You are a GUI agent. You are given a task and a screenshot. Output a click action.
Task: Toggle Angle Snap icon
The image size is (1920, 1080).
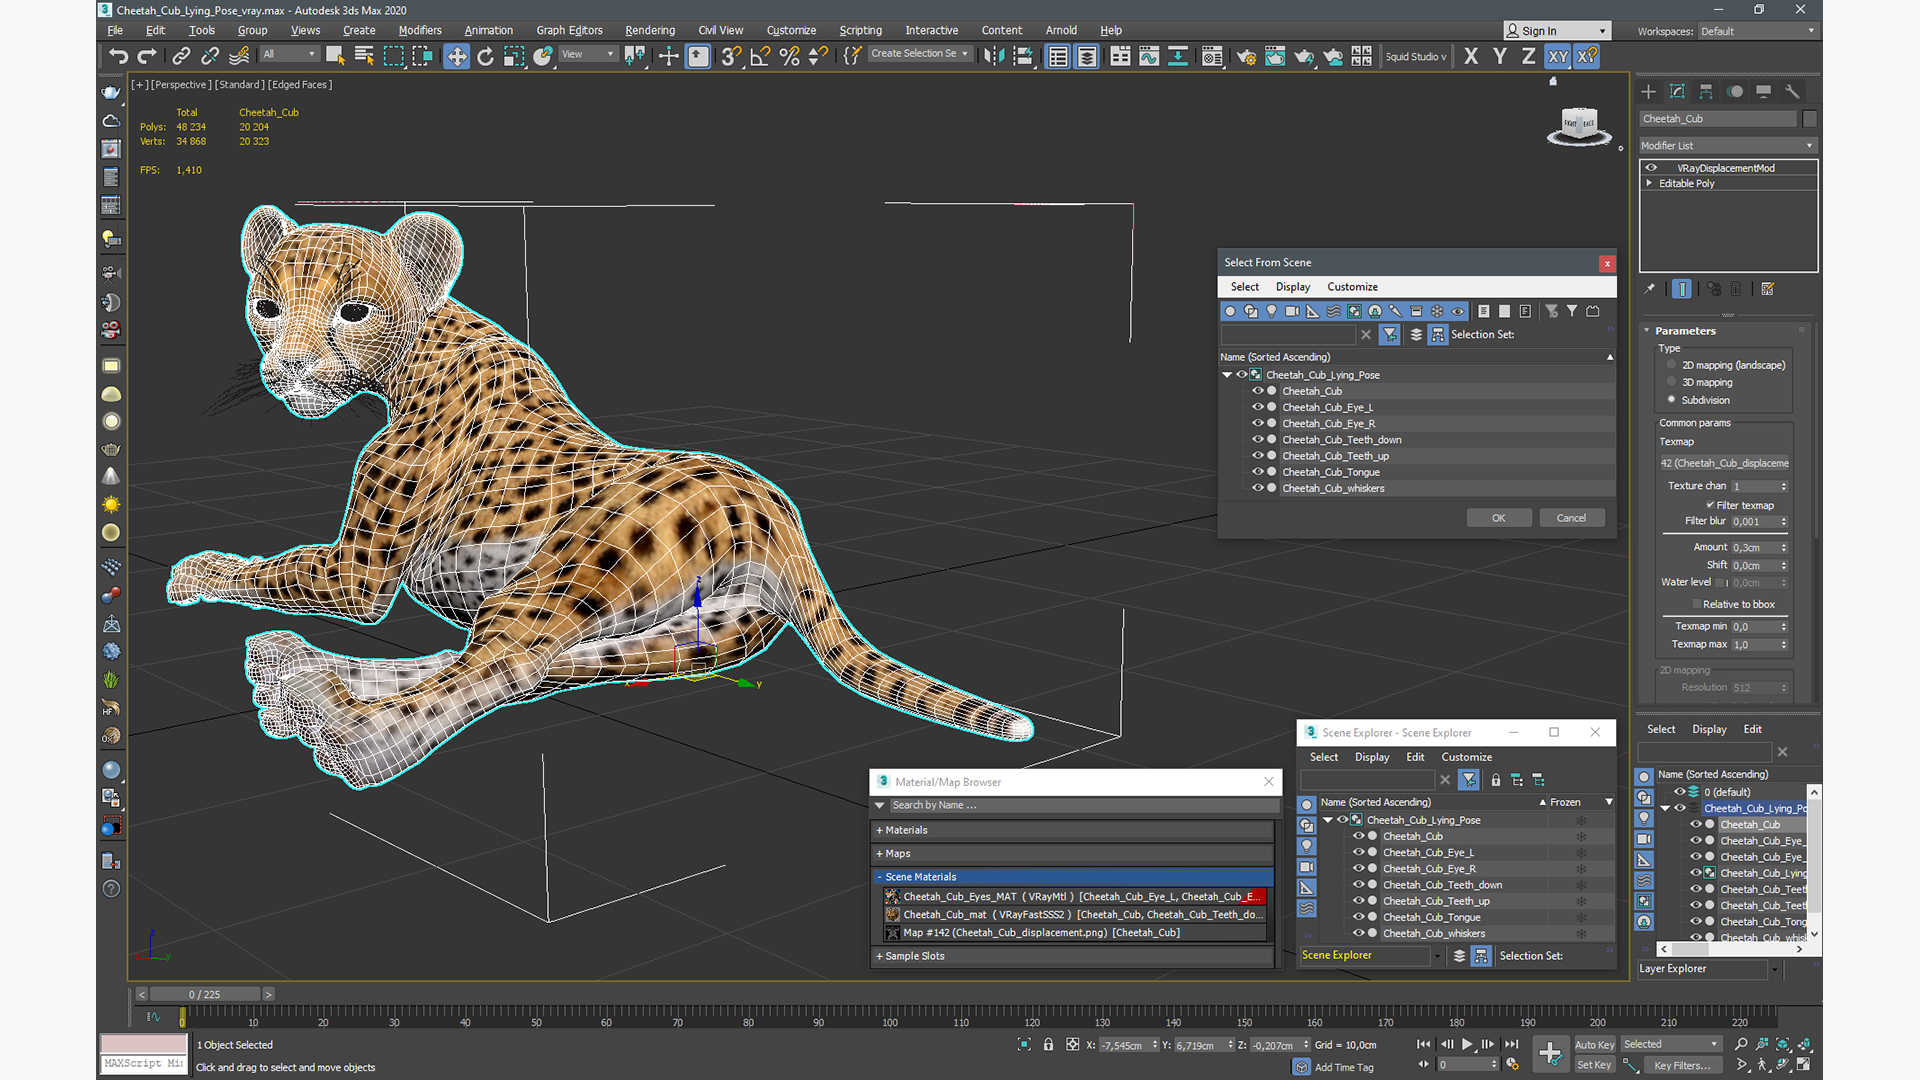(x=760, y=56)
